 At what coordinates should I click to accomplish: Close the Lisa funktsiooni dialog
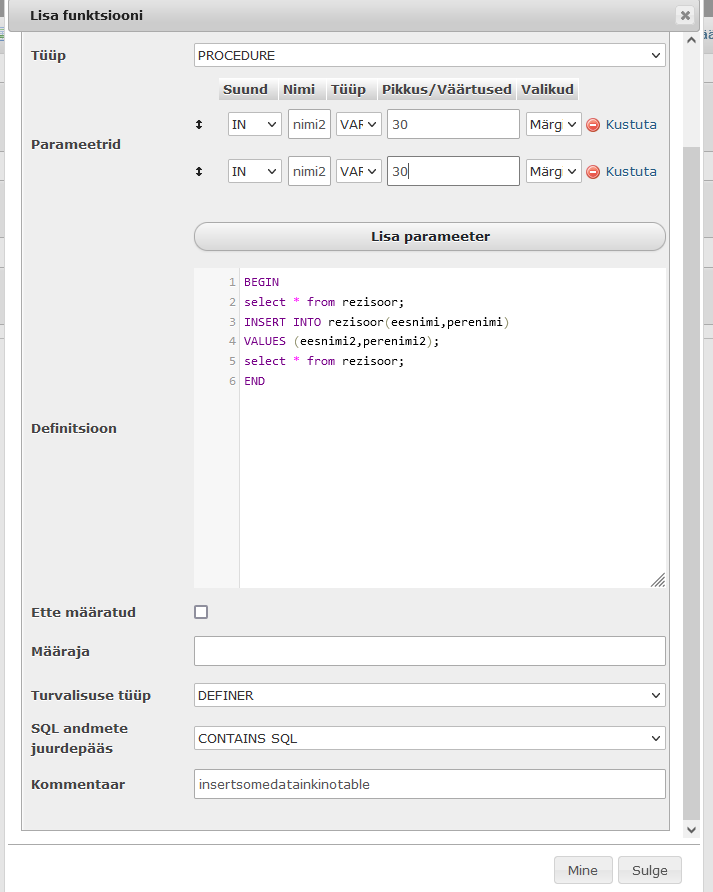[x=685, y=15]
